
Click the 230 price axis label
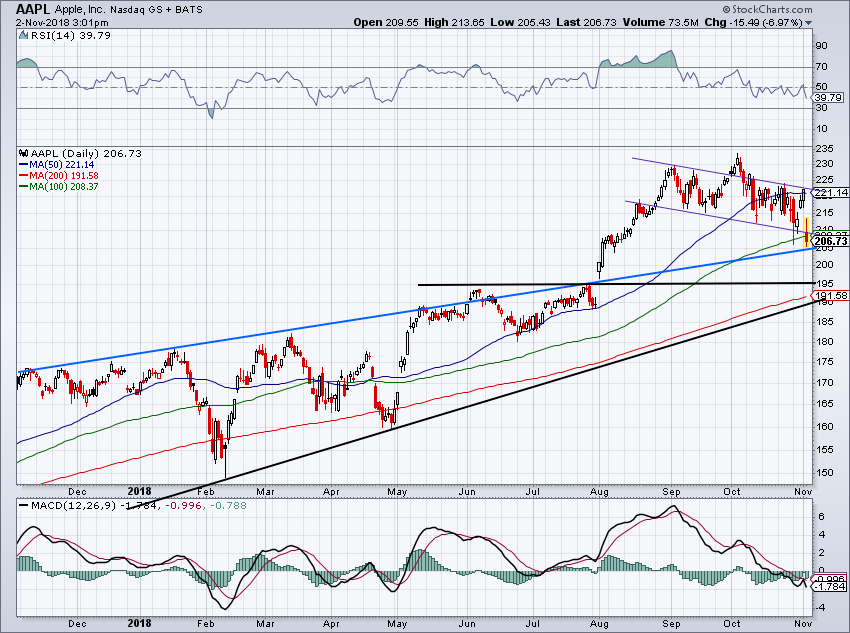click(x=825, y=164)
